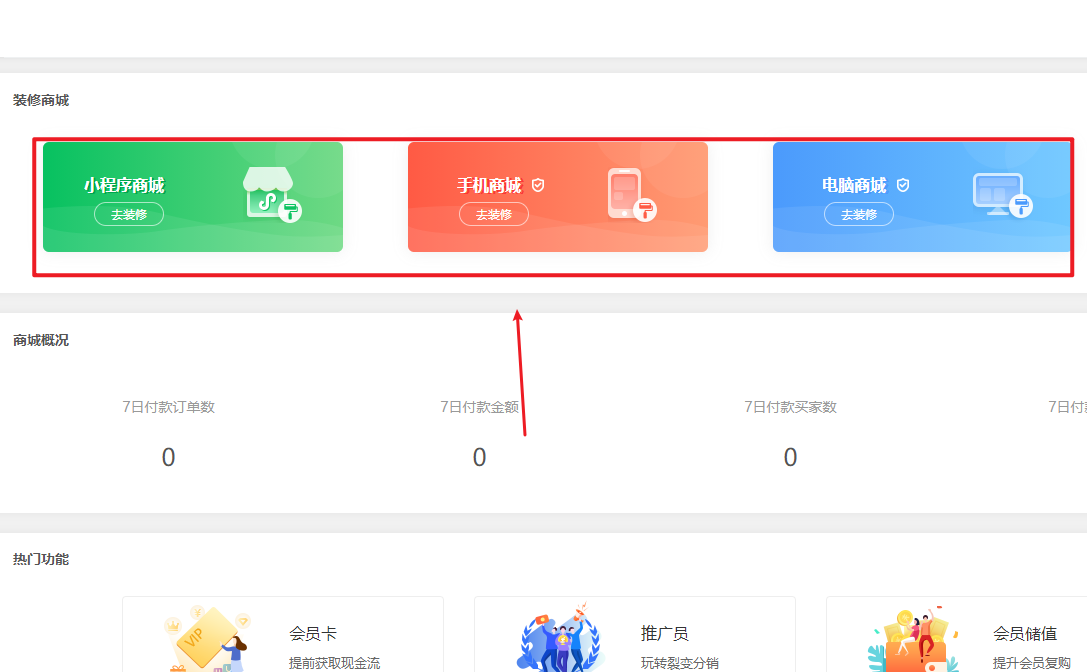Click the 7日付款金额 statistic

[479, 457]
